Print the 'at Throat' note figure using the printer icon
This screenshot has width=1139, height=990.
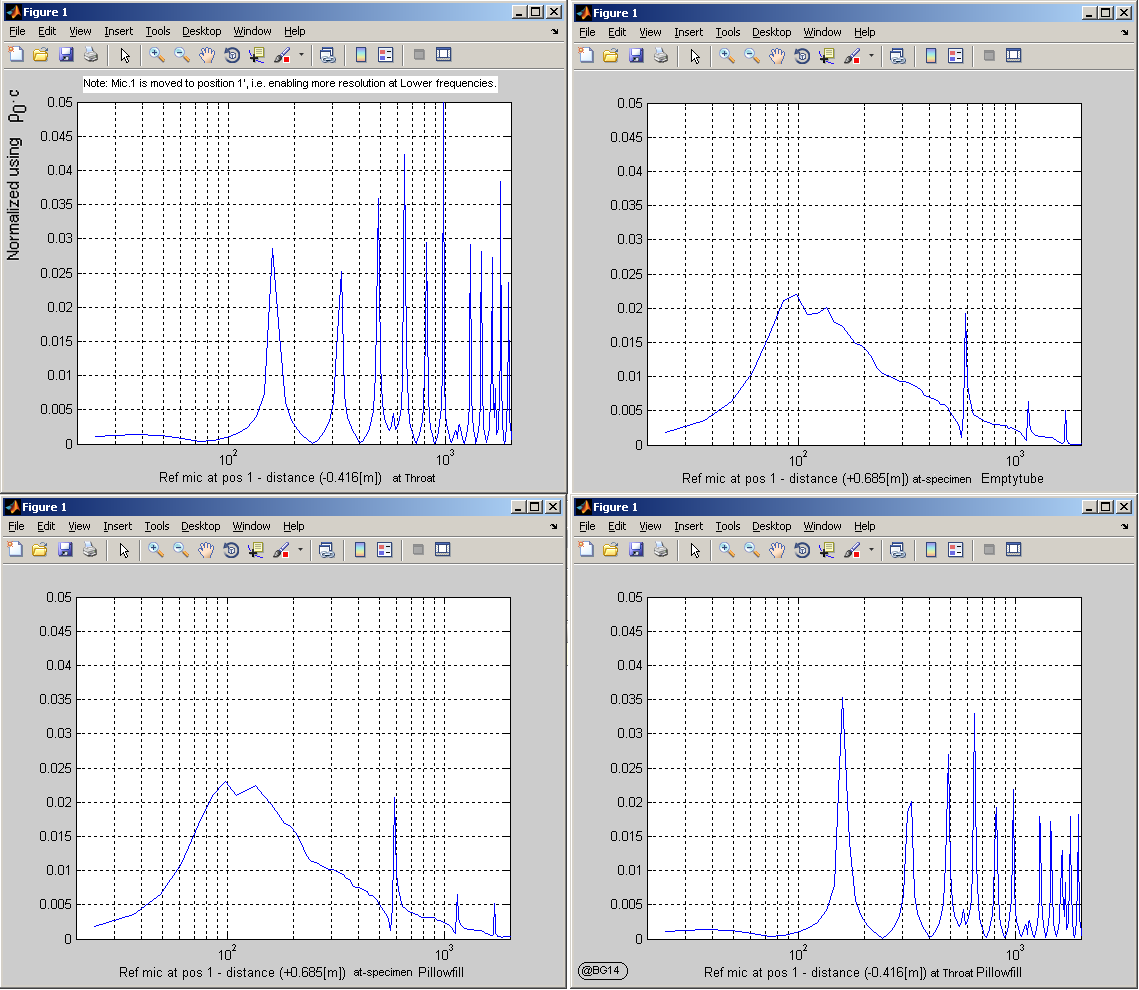[91, 54]
